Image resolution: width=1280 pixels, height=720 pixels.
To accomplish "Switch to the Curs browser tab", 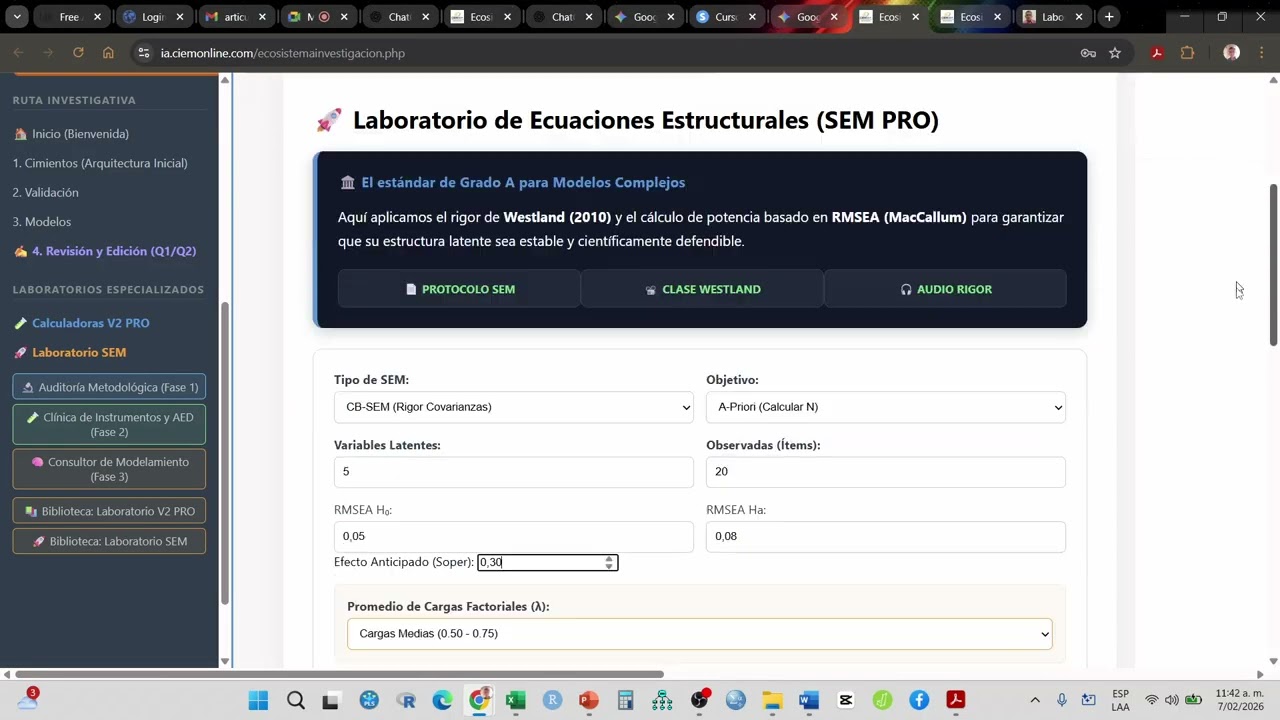I will coord(728,17).
